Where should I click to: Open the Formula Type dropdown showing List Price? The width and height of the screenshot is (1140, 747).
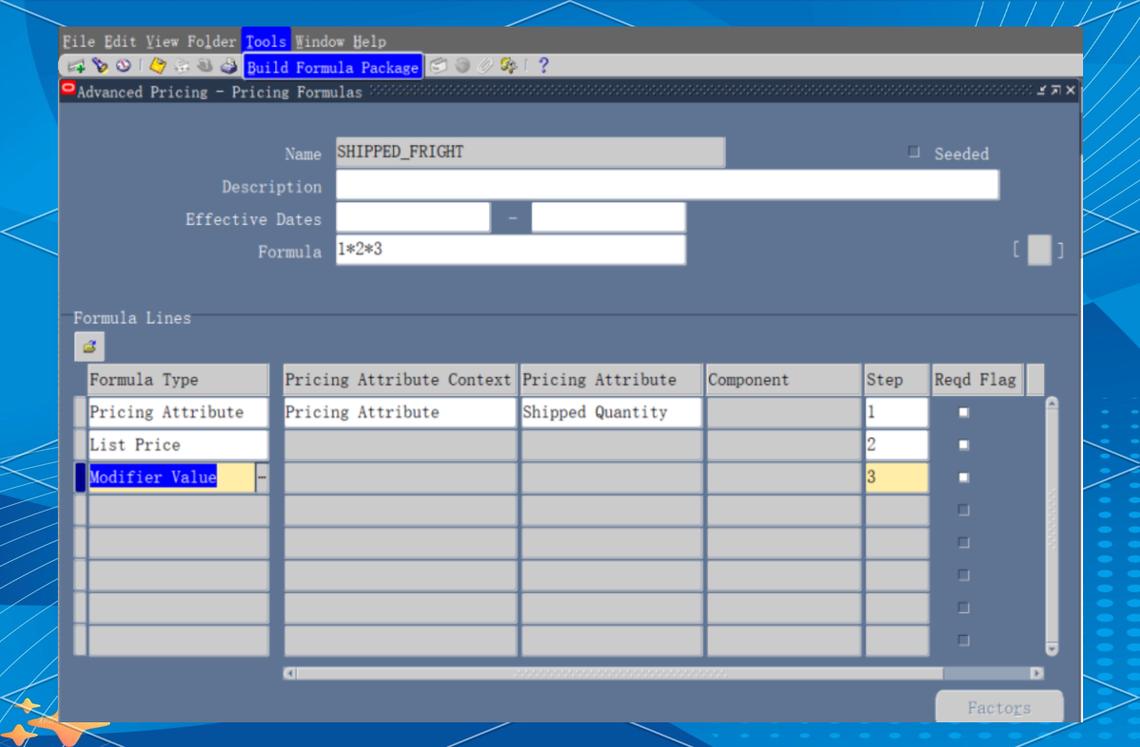(x=178, y=445)
